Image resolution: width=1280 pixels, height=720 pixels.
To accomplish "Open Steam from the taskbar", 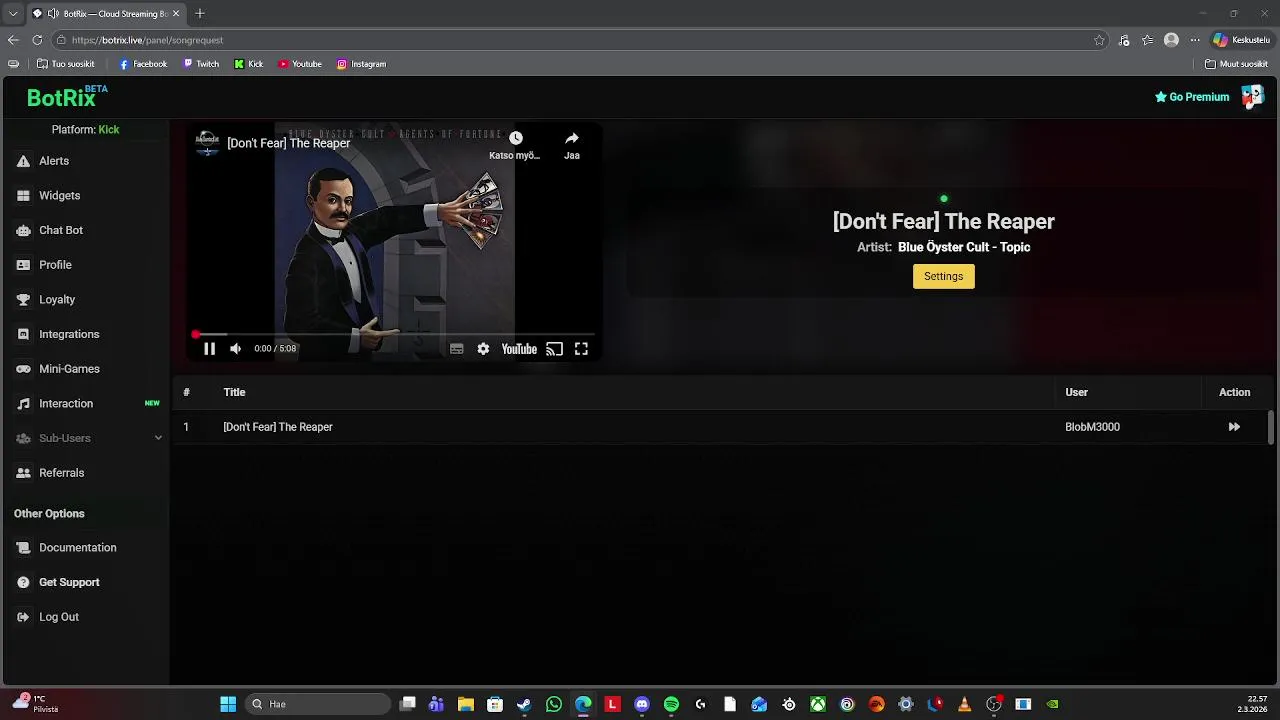I will coord(524,704).
